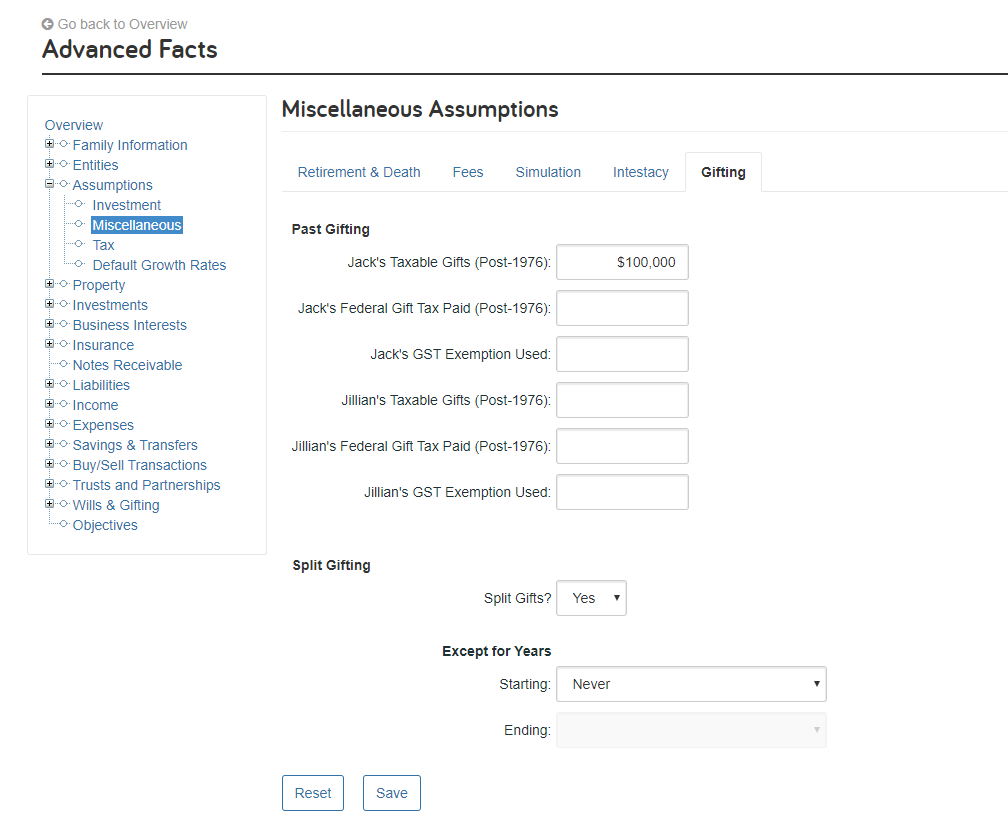Click Jack's Federal Gift Tax Paid field

pos(622,308)
